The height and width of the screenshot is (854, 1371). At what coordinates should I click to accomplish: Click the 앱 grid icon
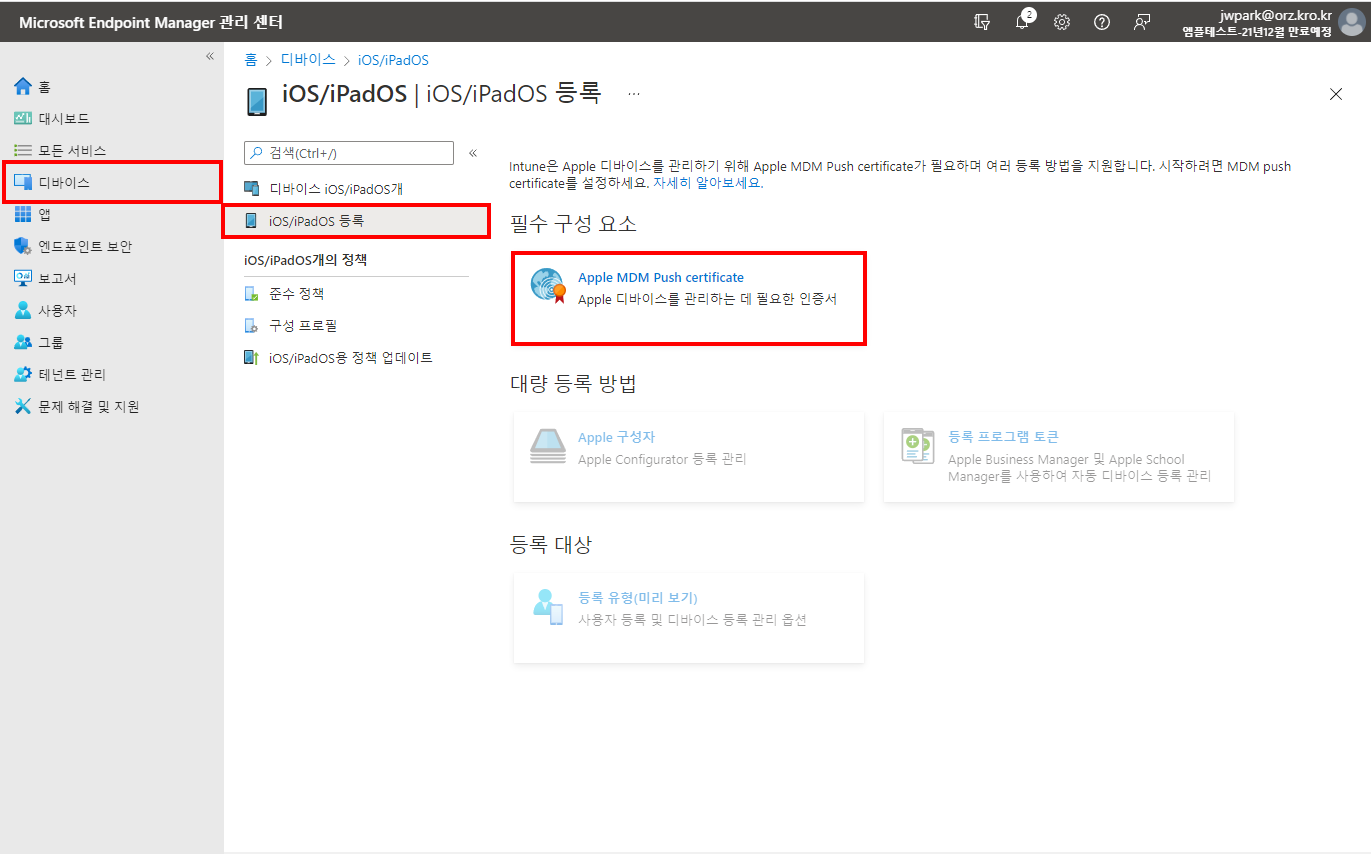23,214
